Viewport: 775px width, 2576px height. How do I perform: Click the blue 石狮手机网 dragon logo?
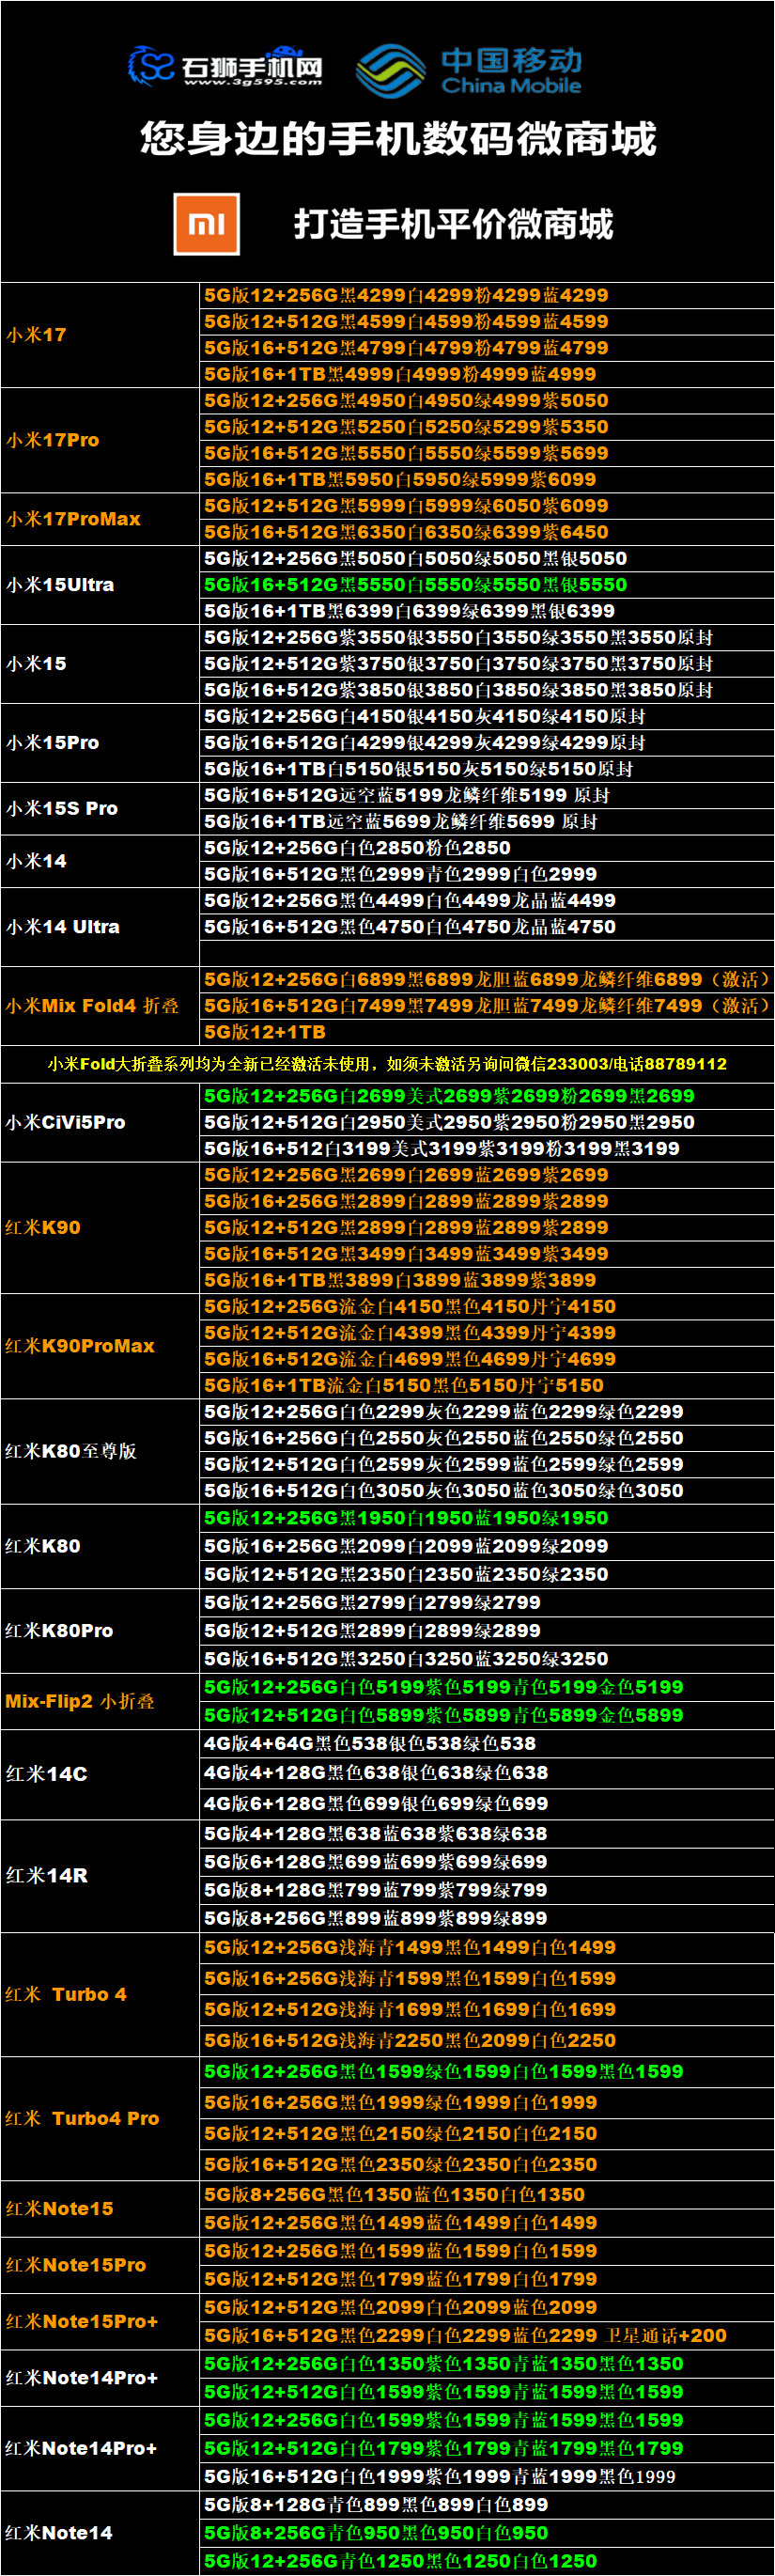151,66
